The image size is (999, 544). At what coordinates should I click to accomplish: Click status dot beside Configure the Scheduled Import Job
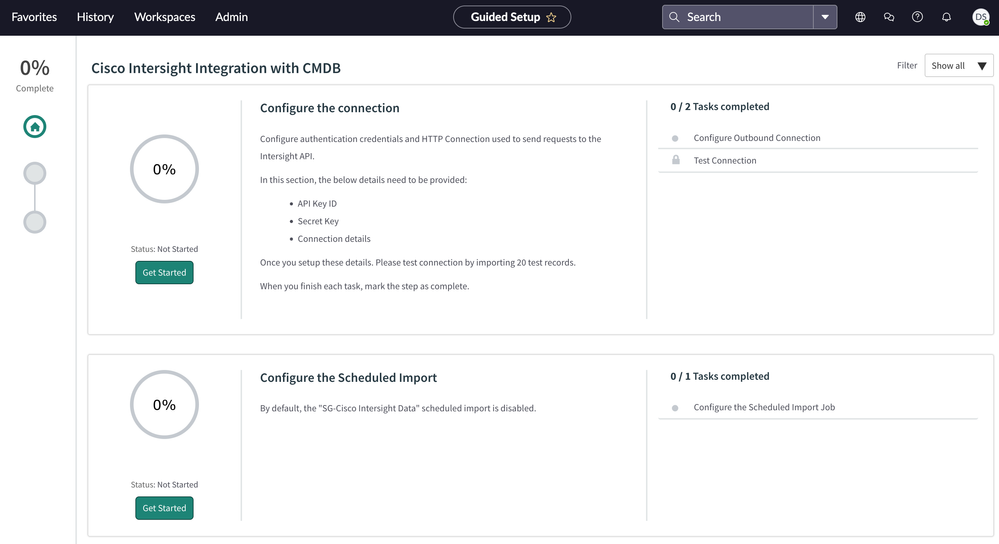point(675,408)
